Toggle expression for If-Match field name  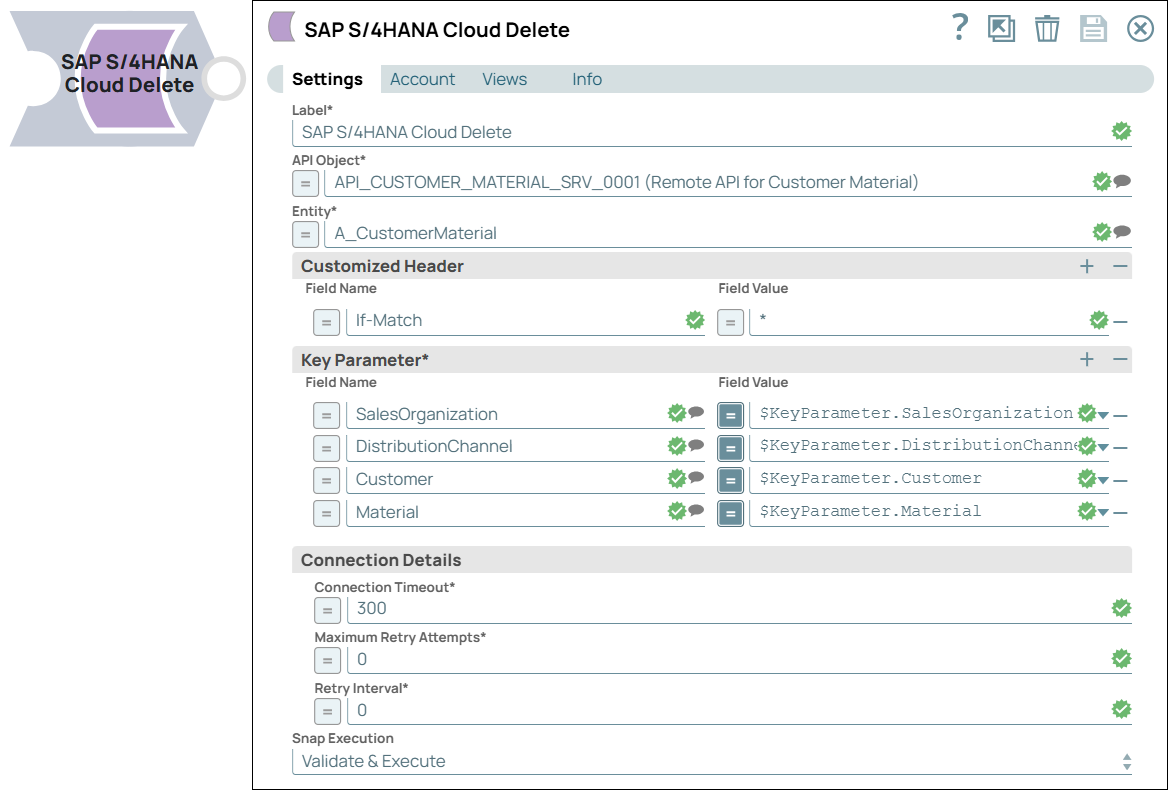(x=326, y=322)
